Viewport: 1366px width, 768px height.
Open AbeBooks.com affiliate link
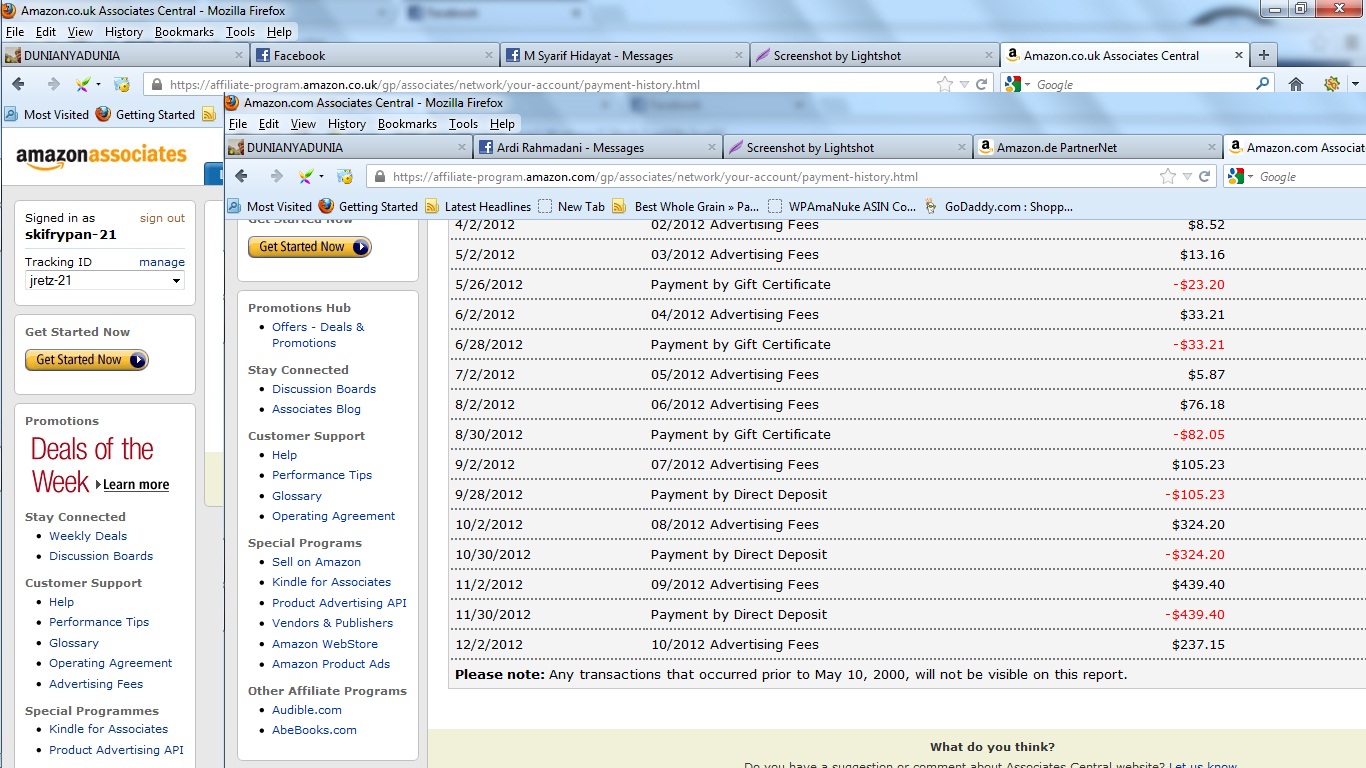[314, 730]
